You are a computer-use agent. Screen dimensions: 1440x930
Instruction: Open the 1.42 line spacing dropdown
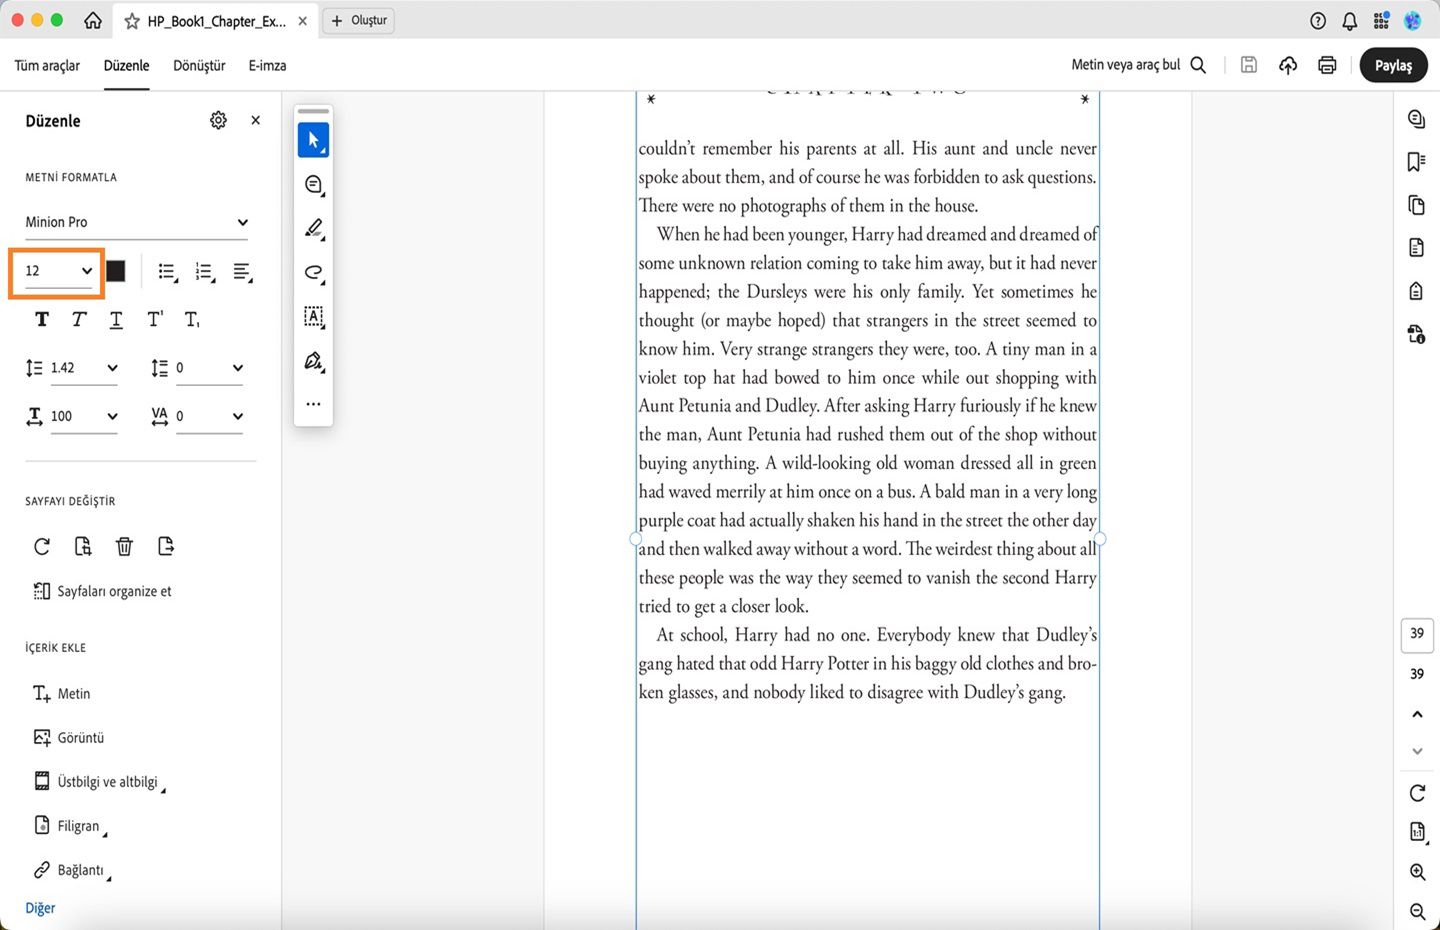click(84, 367)
